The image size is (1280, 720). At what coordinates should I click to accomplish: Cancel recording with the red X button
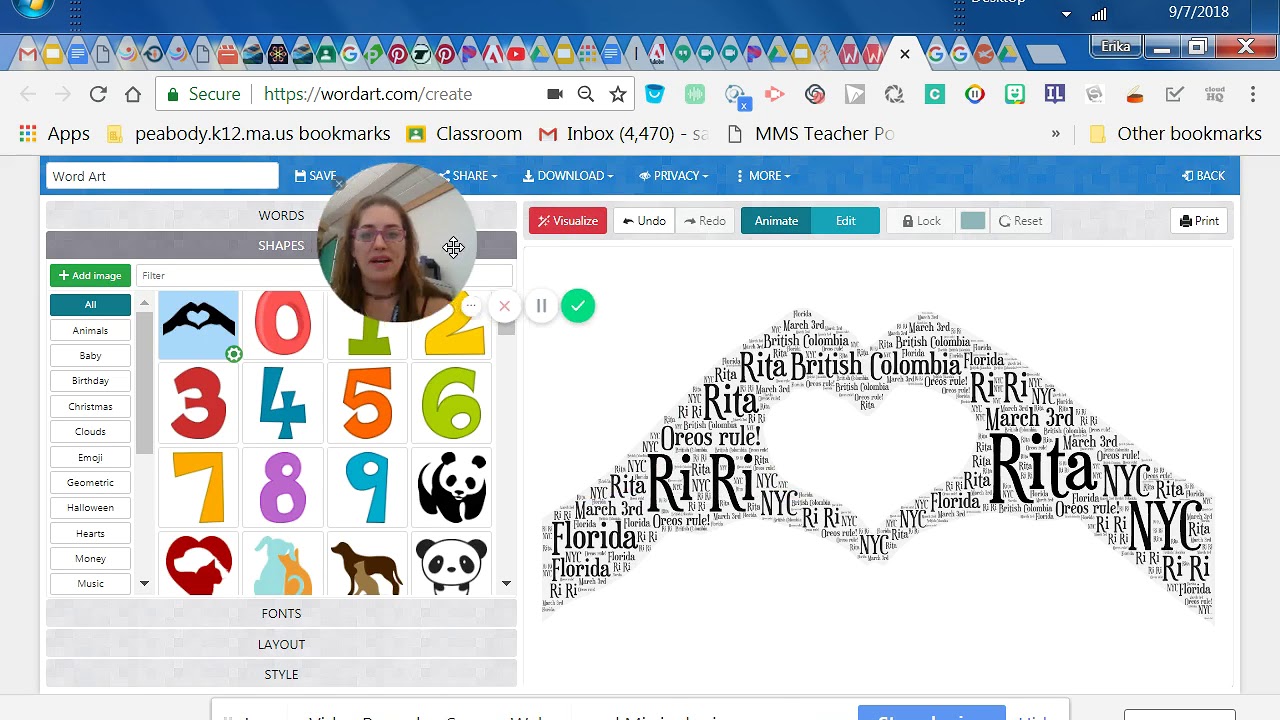point(505,306)
